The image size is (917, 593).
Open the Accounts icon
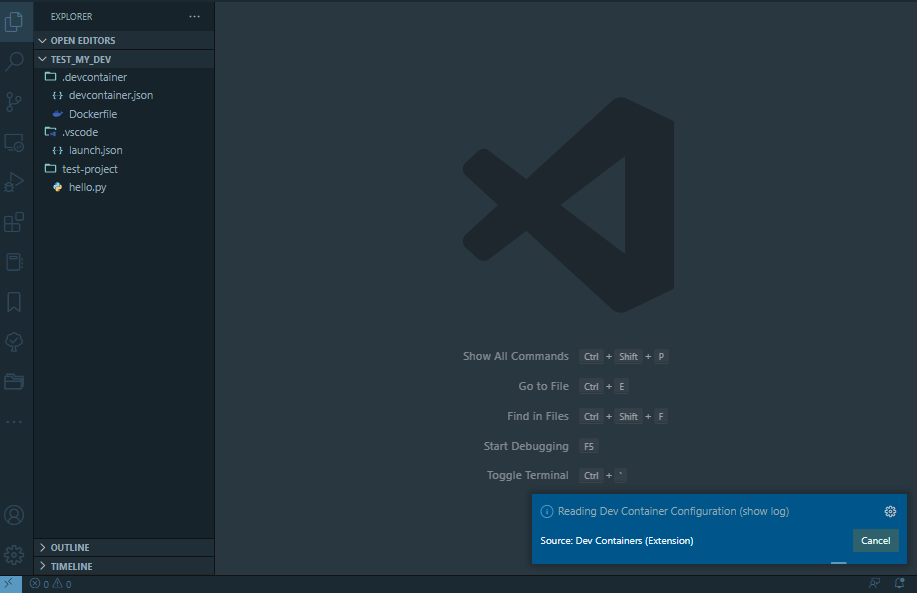tap(14, 515)
